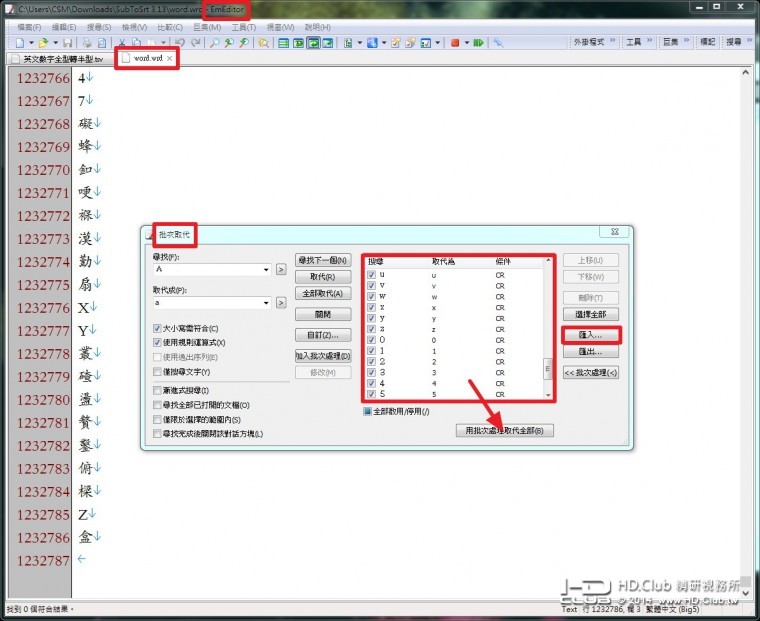
Task: Click the batch list scrollbar thumb
Action: pyautogui.click(x=548, y=368)
